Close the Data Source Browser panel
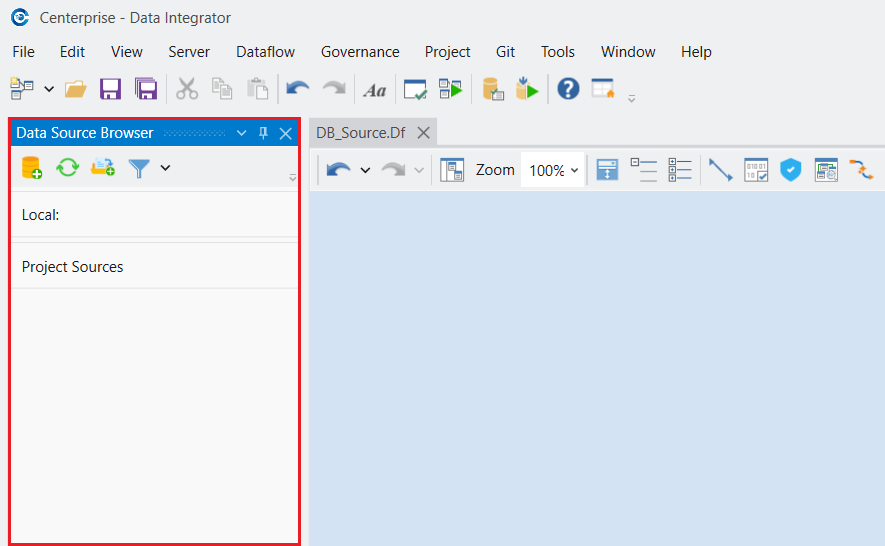 pyautogui.click(x=286, y=133)
